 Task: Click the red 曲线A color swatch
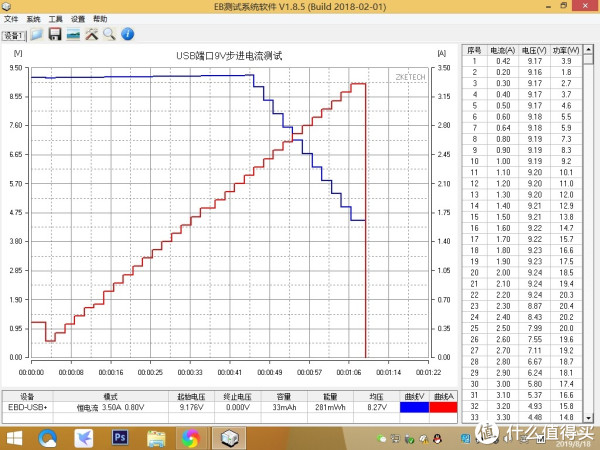click(442, 407)
